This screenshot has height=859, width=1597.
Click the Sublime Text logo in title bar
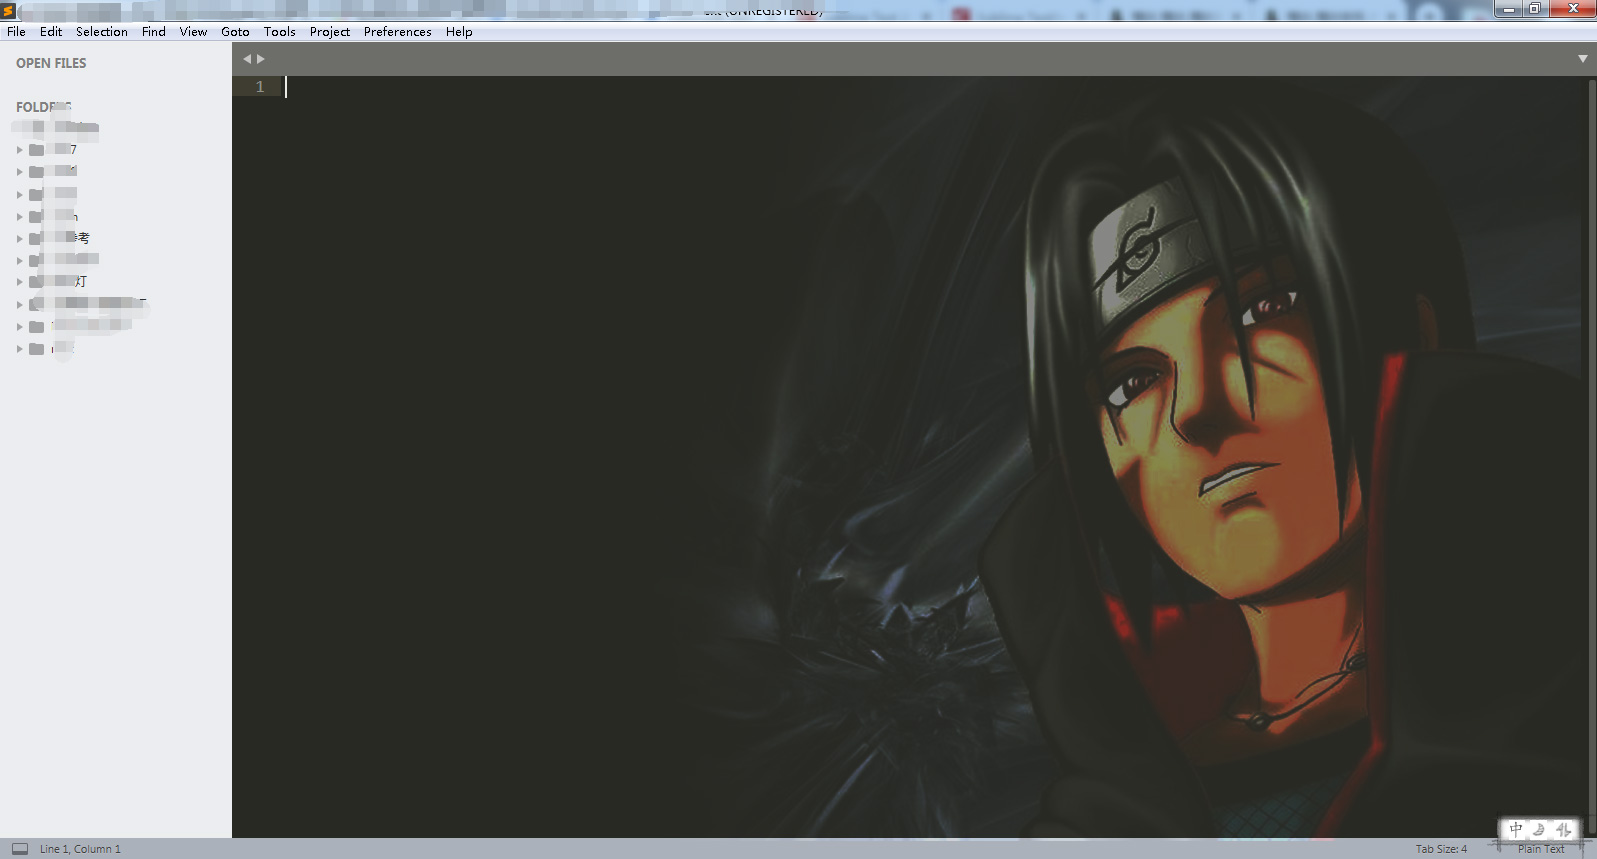[x=8, y=11]
